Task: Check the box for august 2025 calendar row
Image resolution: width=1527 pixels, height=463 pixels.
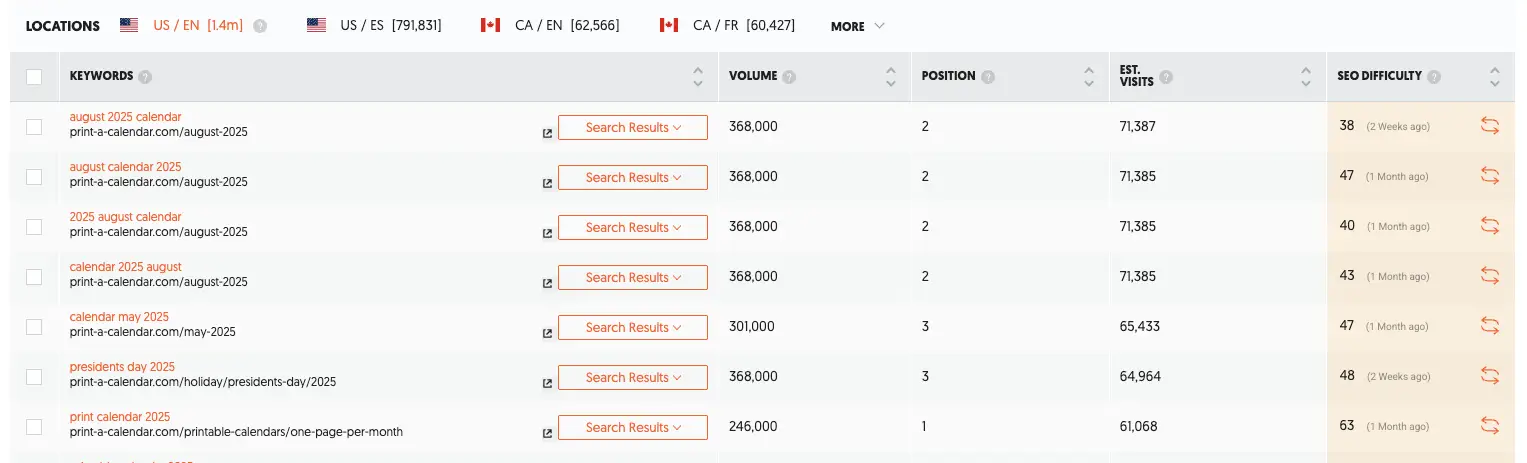Action: coord(34,127)
